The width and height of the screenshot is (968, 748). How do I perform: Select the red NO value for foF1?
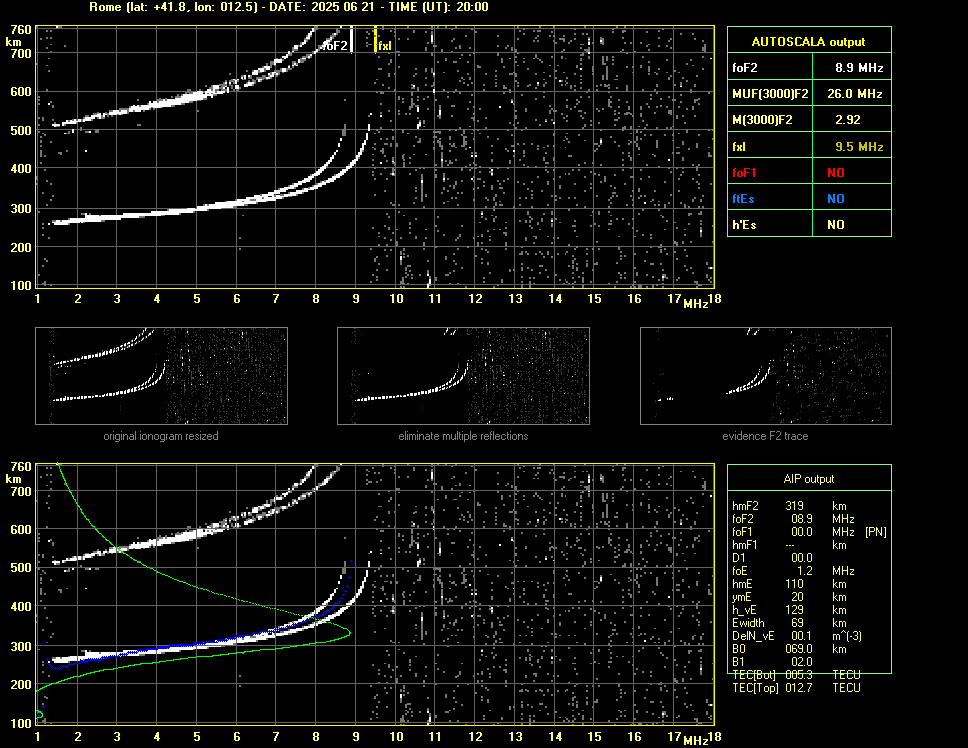836,173
